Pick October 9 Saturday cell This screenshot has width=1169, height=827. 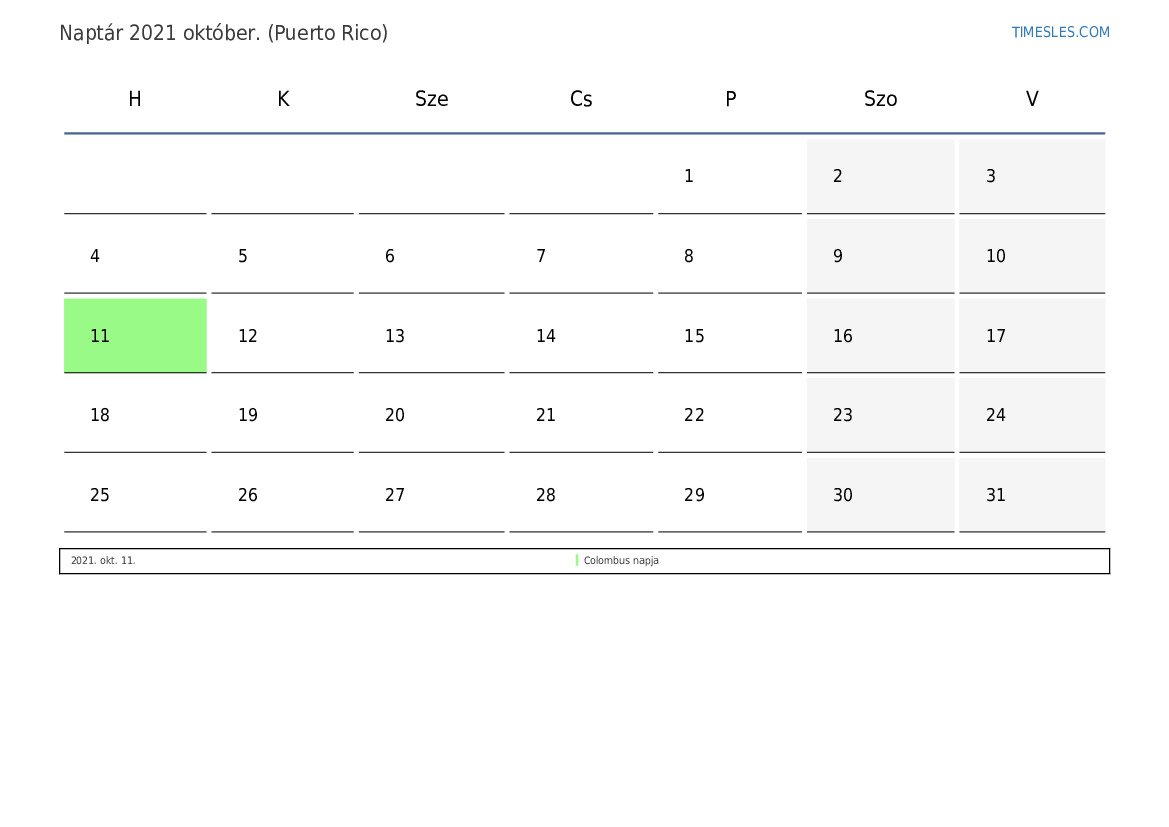(880, 257)
